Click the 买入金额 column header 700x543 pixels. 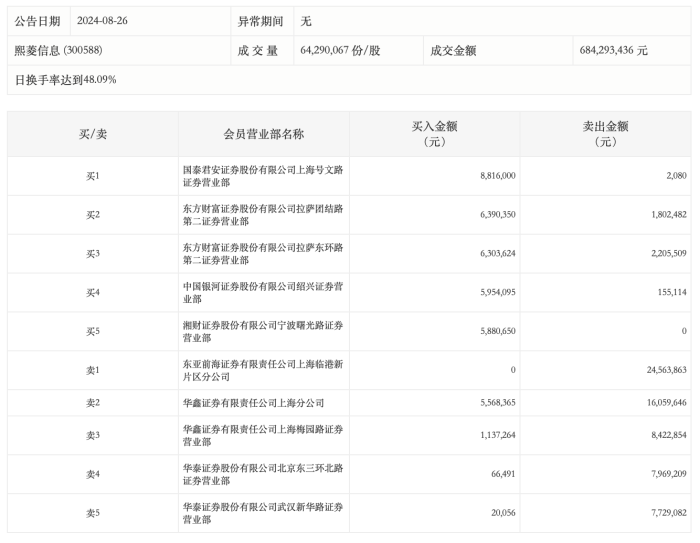pos(434,134)
